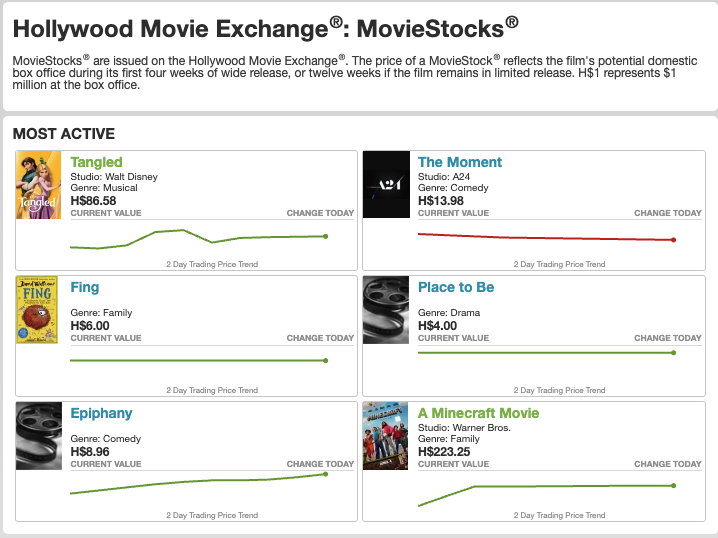Click The Moment A24 poster thumbnail

click(x=386, y=186)
